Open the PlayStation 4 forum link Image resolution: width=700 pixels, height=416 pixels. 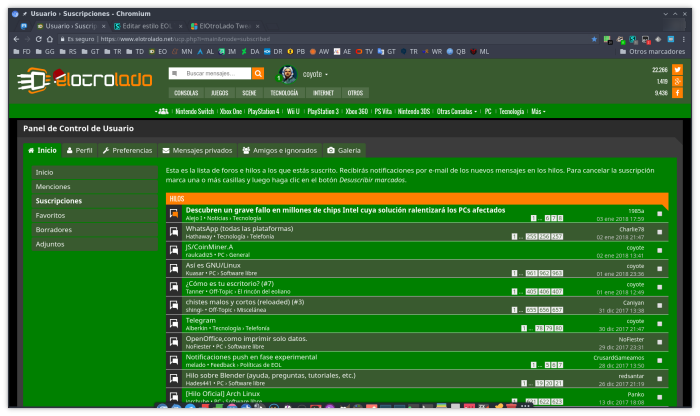coord(263,111)
